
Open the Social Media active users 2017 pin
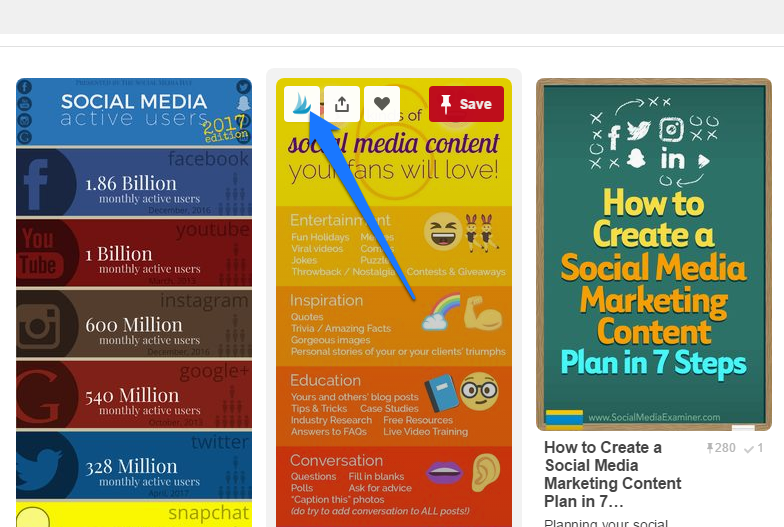(x=134, y=302)
